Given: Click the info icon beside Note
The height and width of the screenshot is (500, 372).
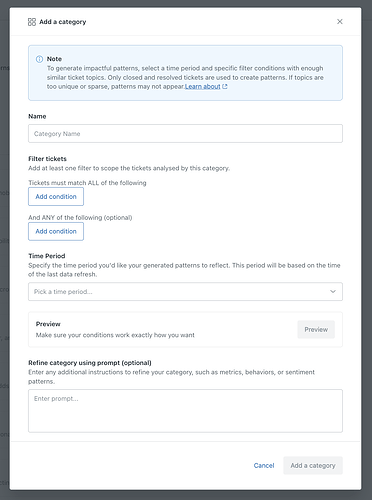Looking at the screenshot, I should click(39, 59).
